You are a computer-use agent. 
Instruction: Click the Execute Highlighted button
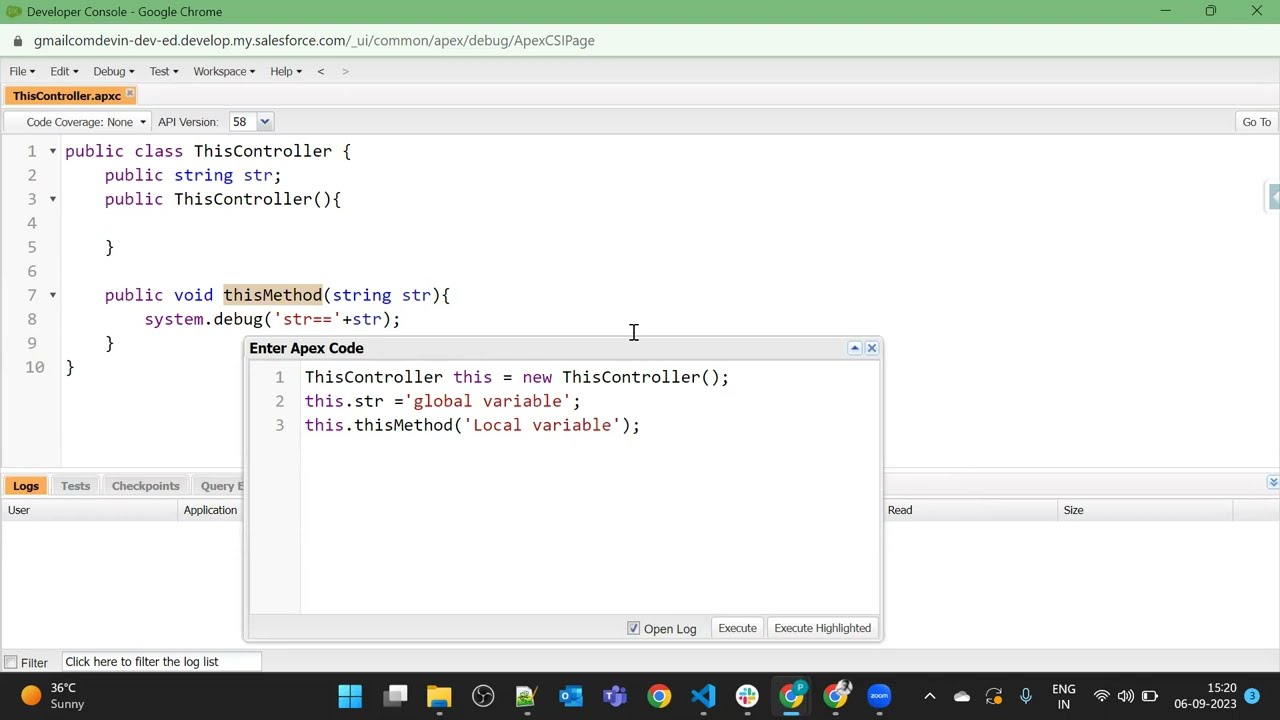(x=822, y=628)
